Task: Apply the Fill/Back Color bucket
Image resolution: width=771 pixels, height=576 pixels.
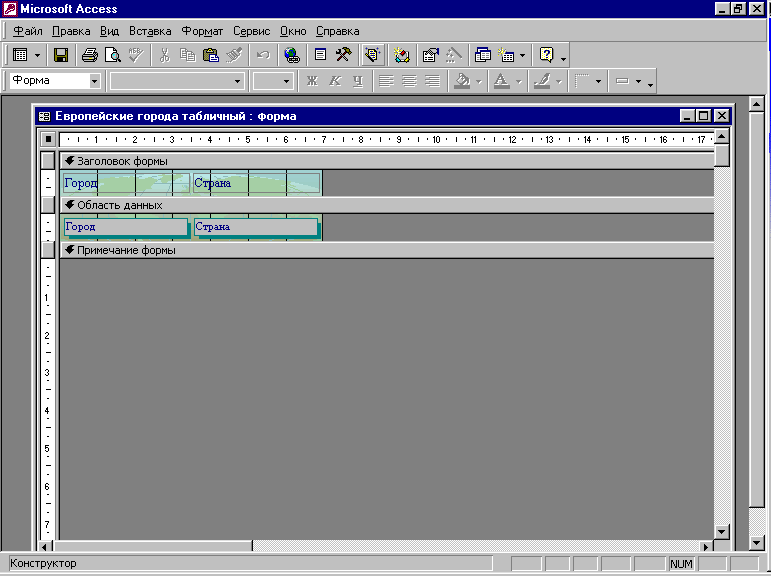Action: pos(462,81)
